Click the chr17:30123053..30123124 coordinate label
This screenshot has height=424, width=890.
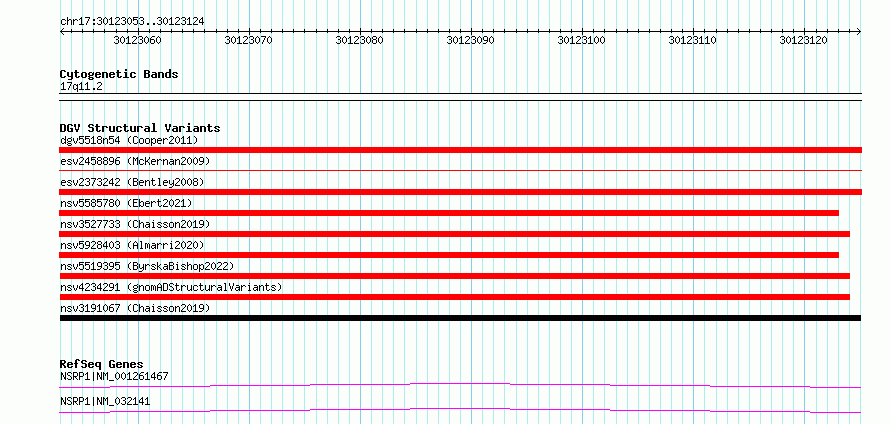pos(132,22)
